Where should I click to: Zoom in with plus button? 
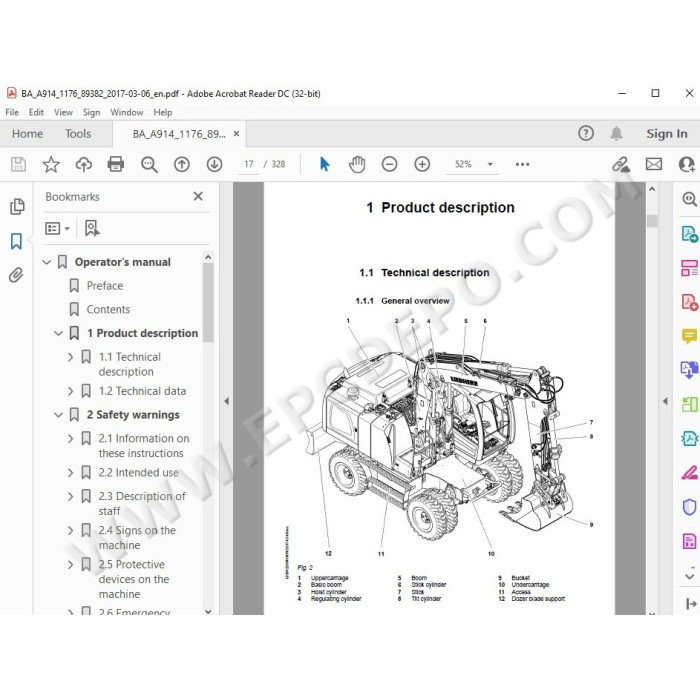coord(422,164)
